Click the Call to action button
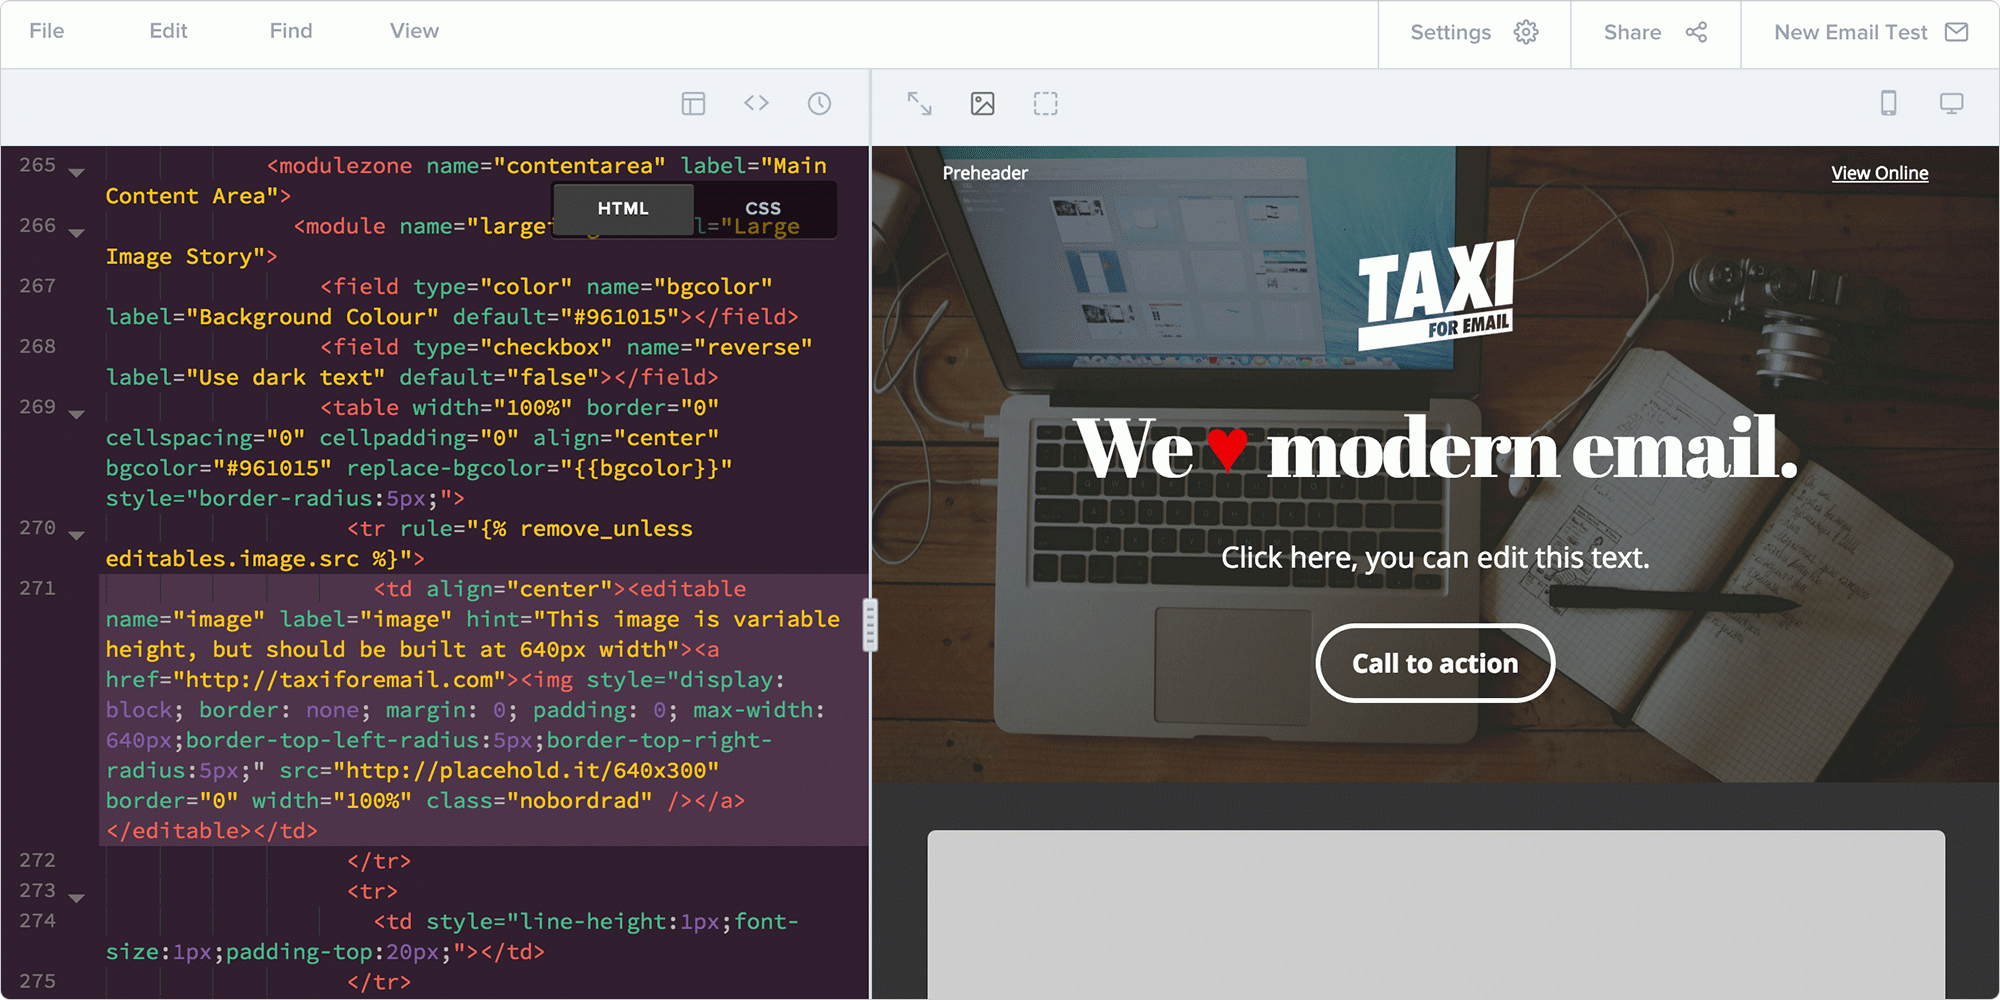 pos(1434,663)
